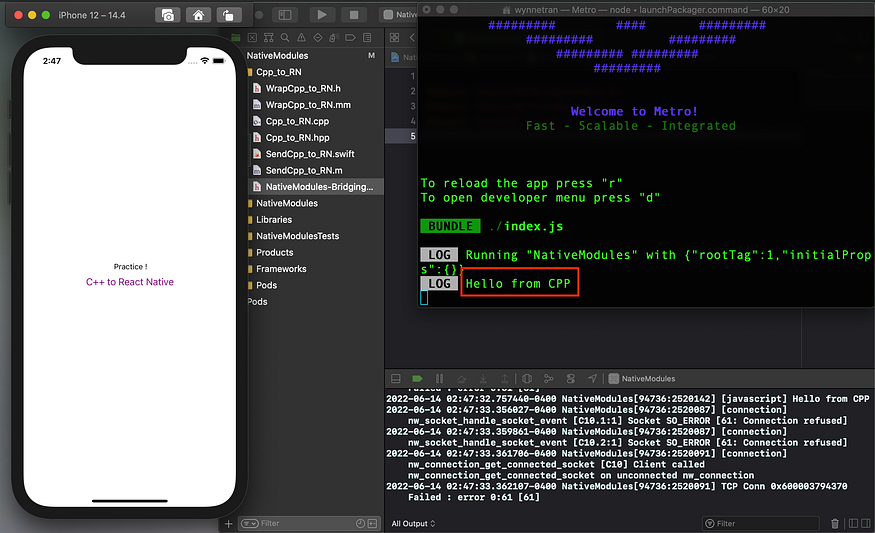Open the Environment Overrides icon
875x533 pixels.
tap(570, 378)
